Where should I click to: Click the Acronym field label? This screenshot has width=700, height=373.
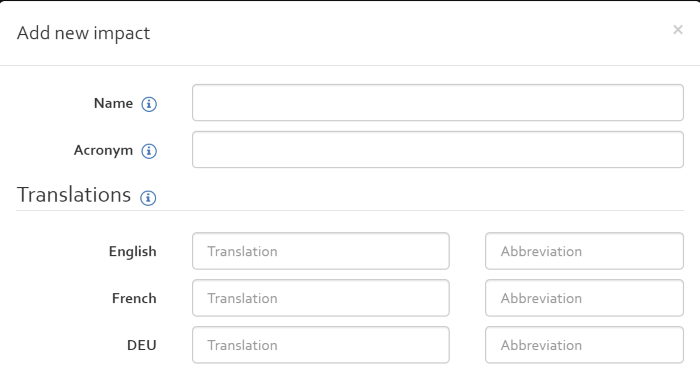click(103, 150)
